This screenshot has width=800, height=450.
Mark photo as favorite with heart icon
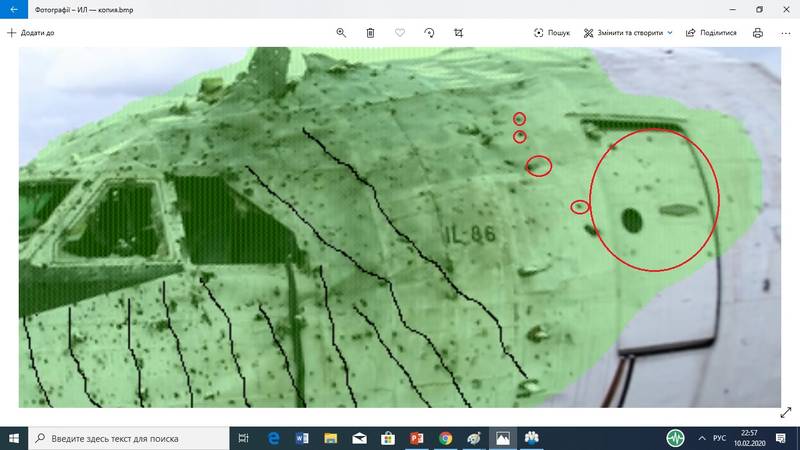tap(400, 33)
